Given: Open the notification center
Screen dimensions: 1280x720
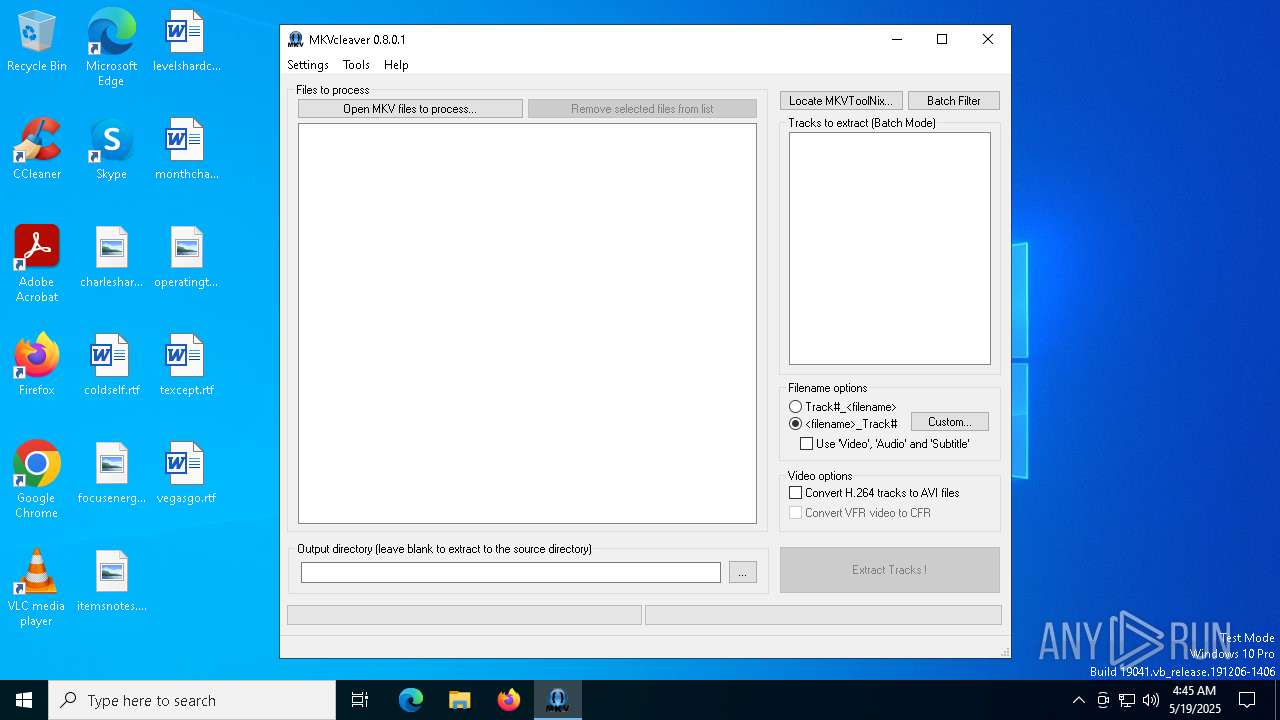Looking at the screenshot, I should coord(1247,700).
